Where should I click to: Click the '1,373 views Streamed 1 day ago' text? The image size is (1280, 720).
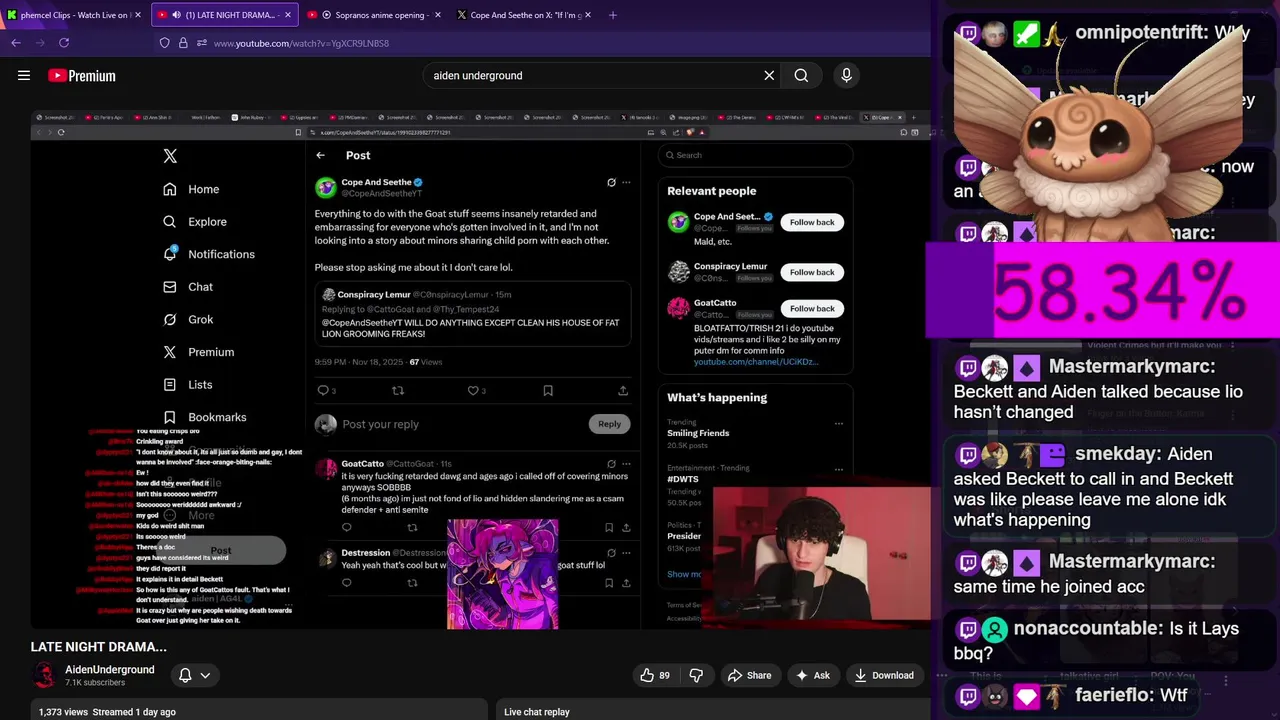tap(107, 712)
